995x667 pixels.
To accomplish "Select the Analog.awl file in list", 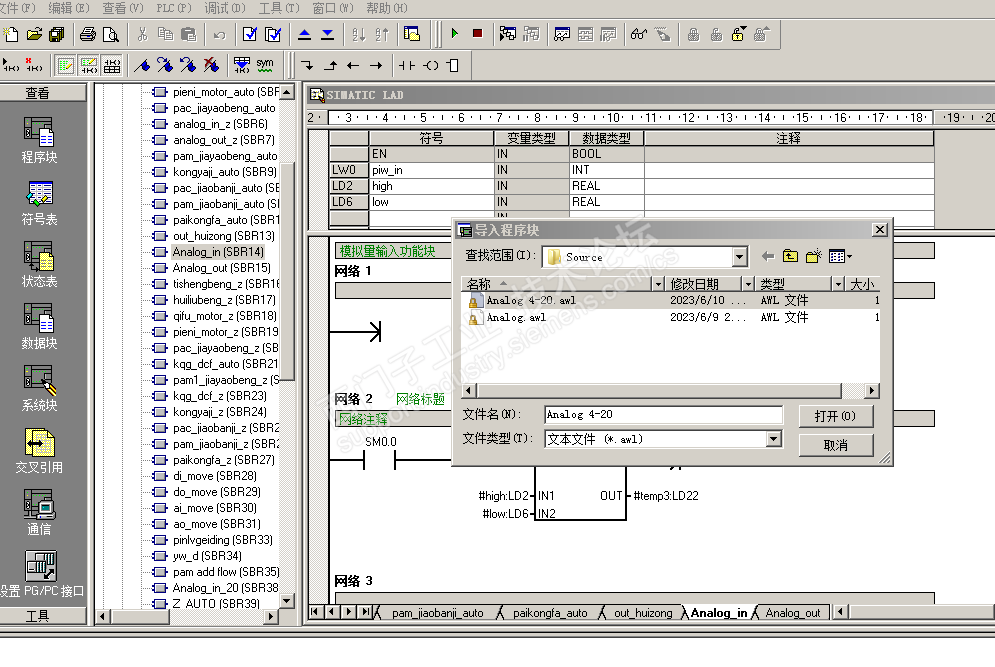I will coord(516,317).
